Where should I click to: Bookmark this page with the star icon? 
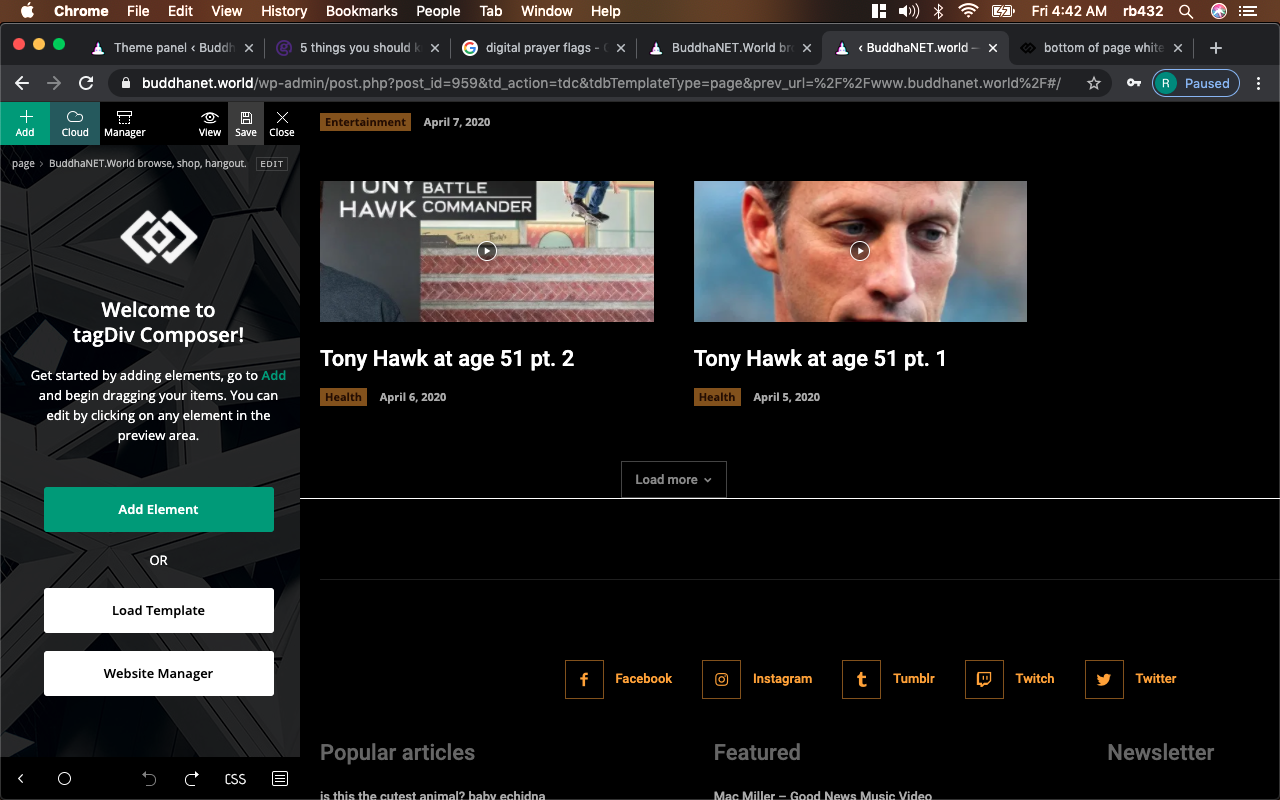[x=1094, y=83]
